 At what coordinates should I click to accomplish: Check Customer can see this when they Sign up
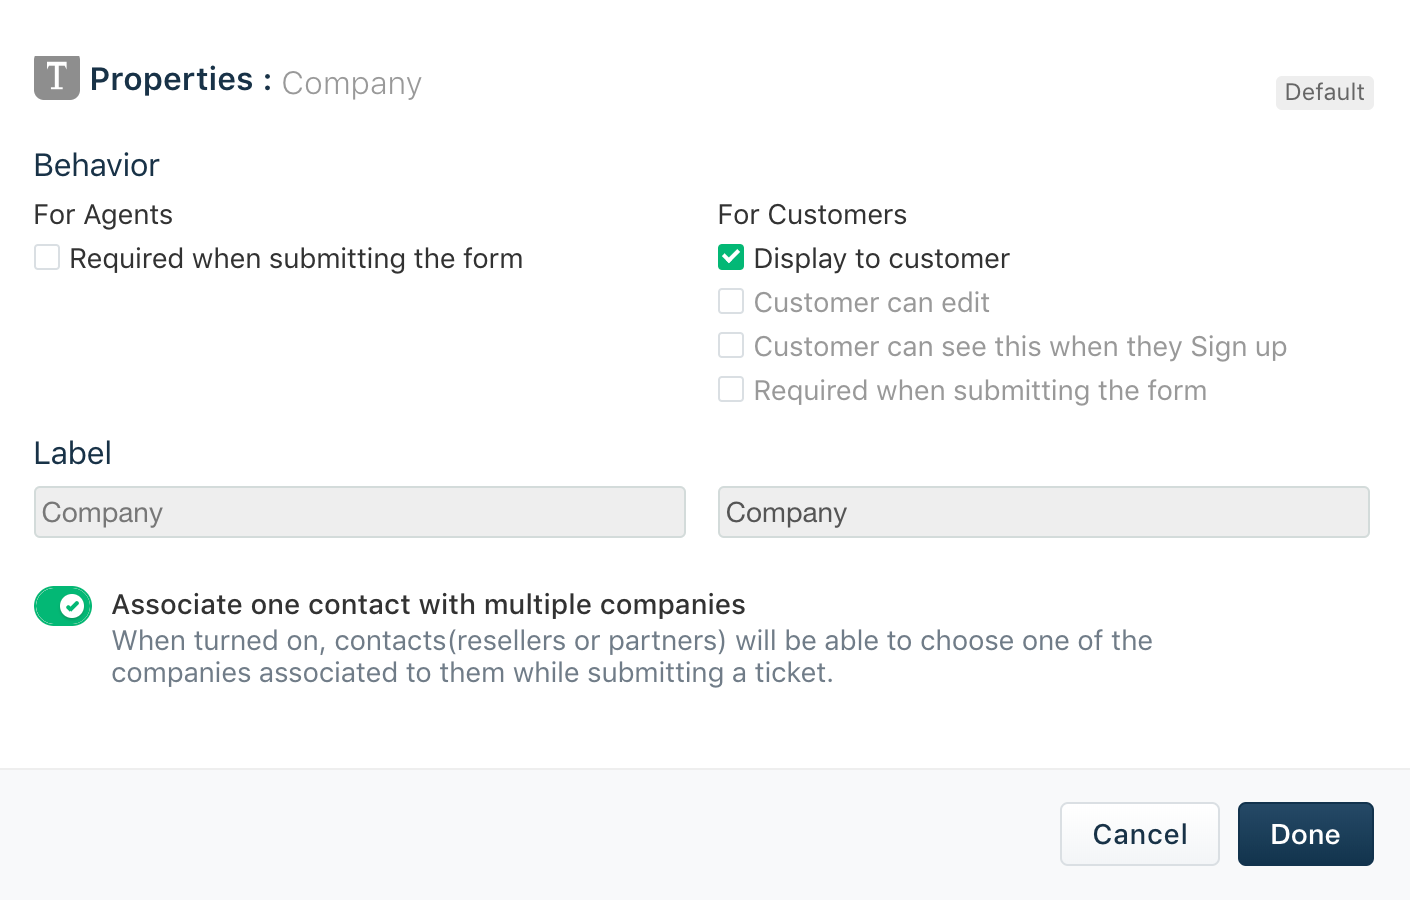pos(731,346)
